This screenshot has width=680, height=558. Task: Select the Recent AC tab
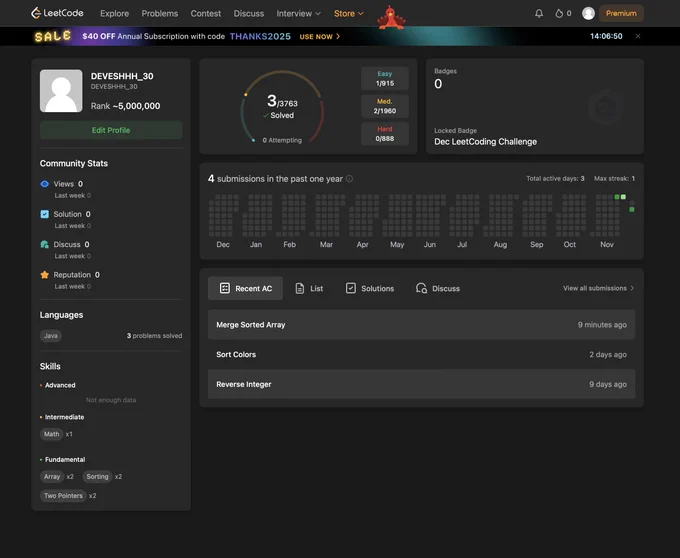[x=245, y=288]
